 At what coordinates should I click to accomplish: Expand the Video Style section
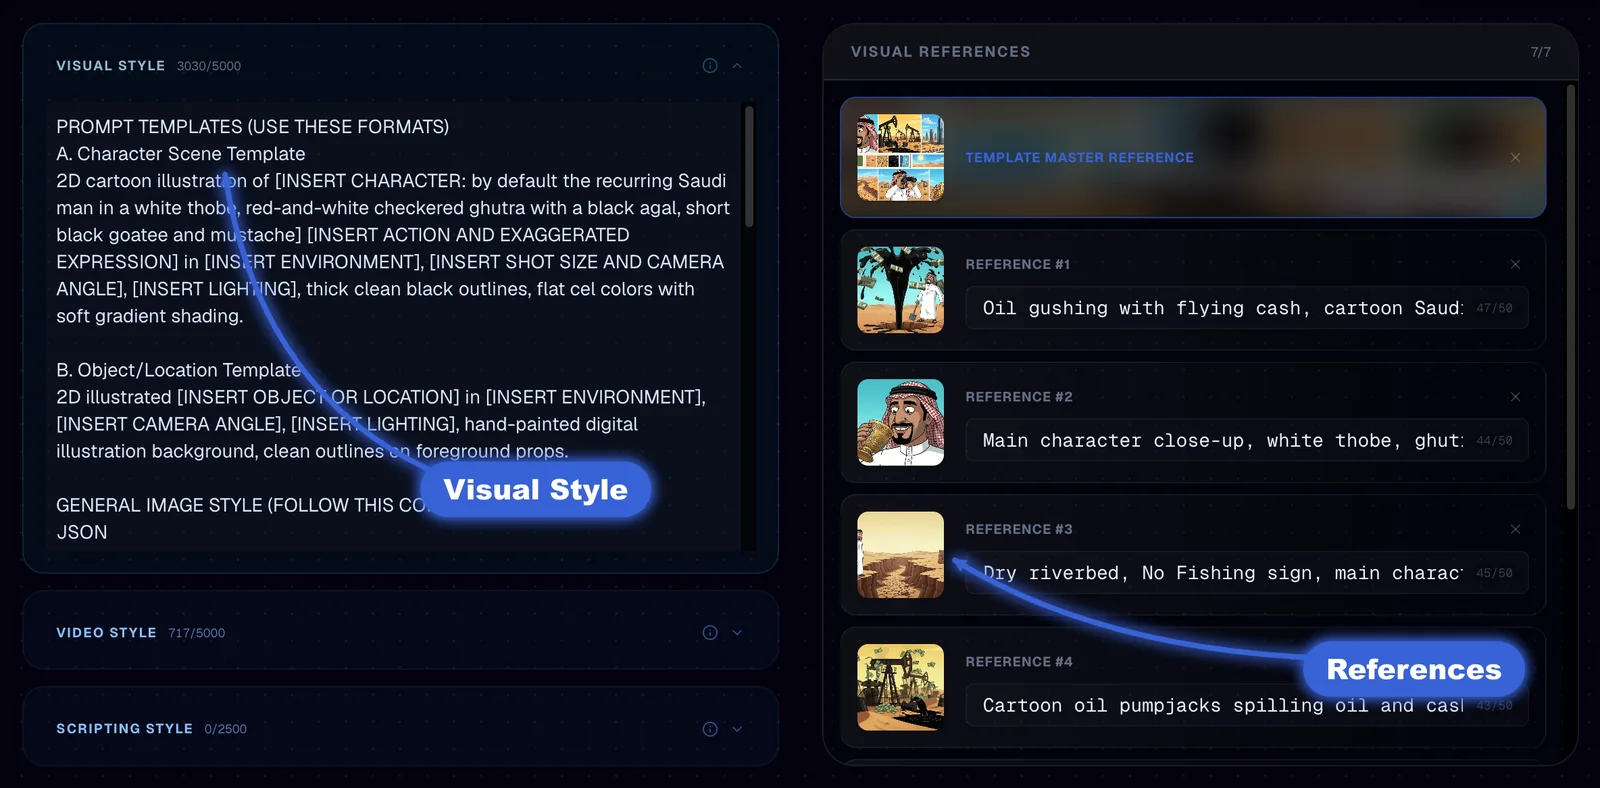(737, 633)
